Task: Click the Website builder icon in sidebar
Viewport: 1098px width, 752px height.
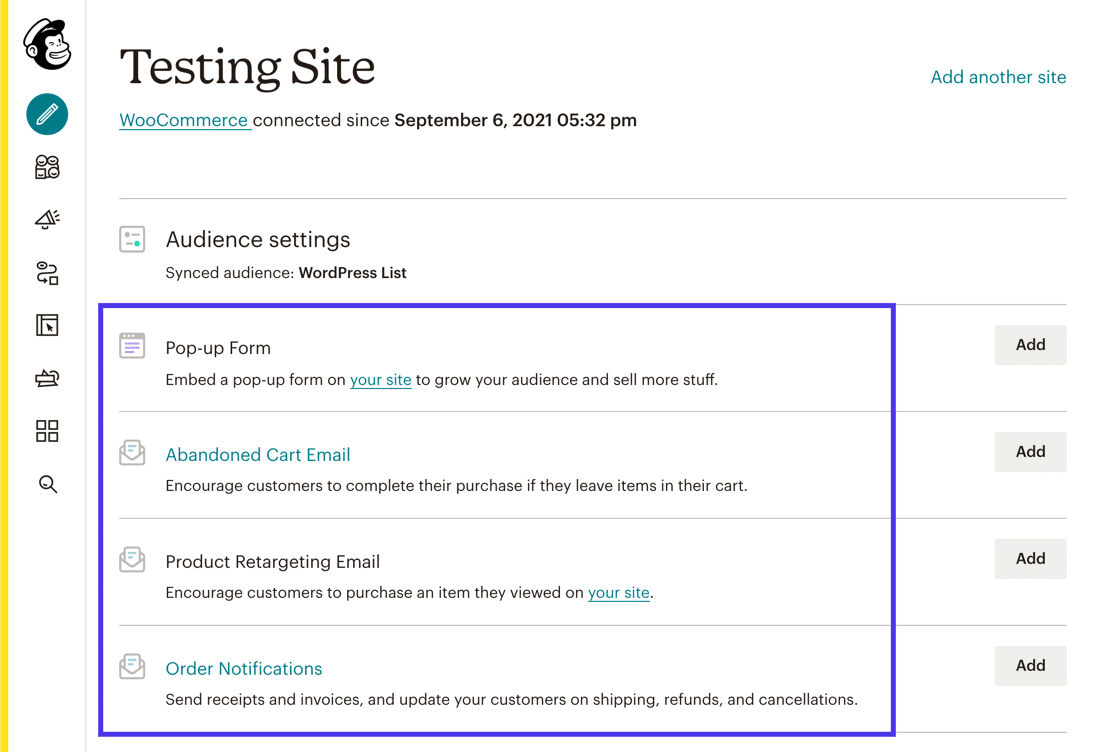Action: [x=46, y=325]
